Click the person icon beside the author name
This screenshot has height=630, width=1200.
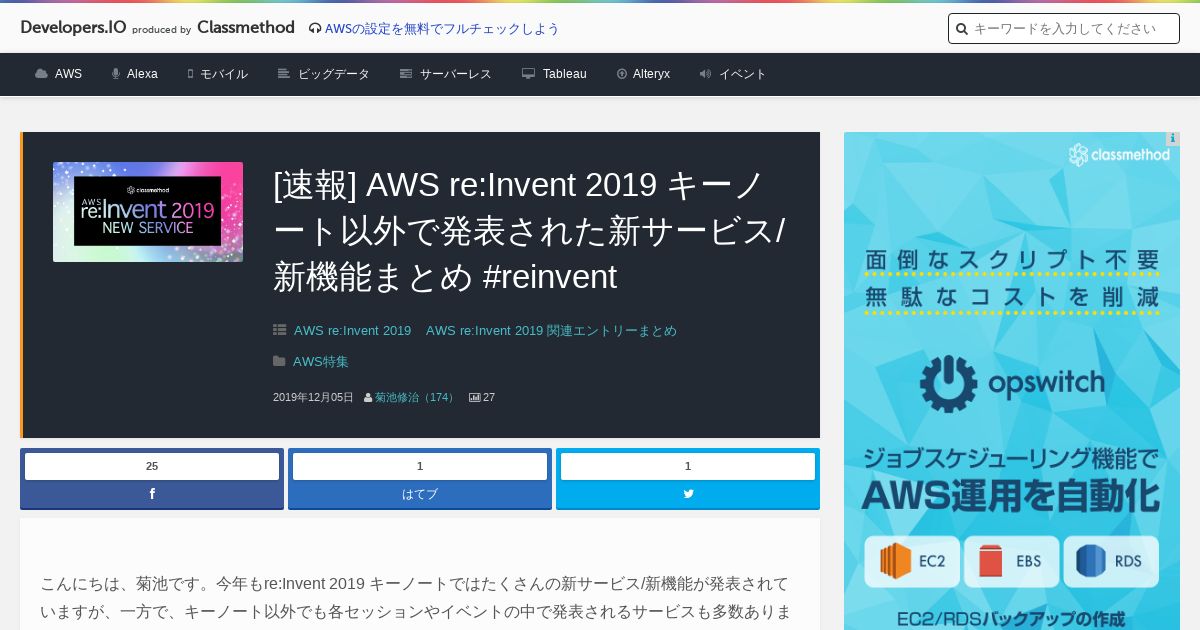(368, 398)
